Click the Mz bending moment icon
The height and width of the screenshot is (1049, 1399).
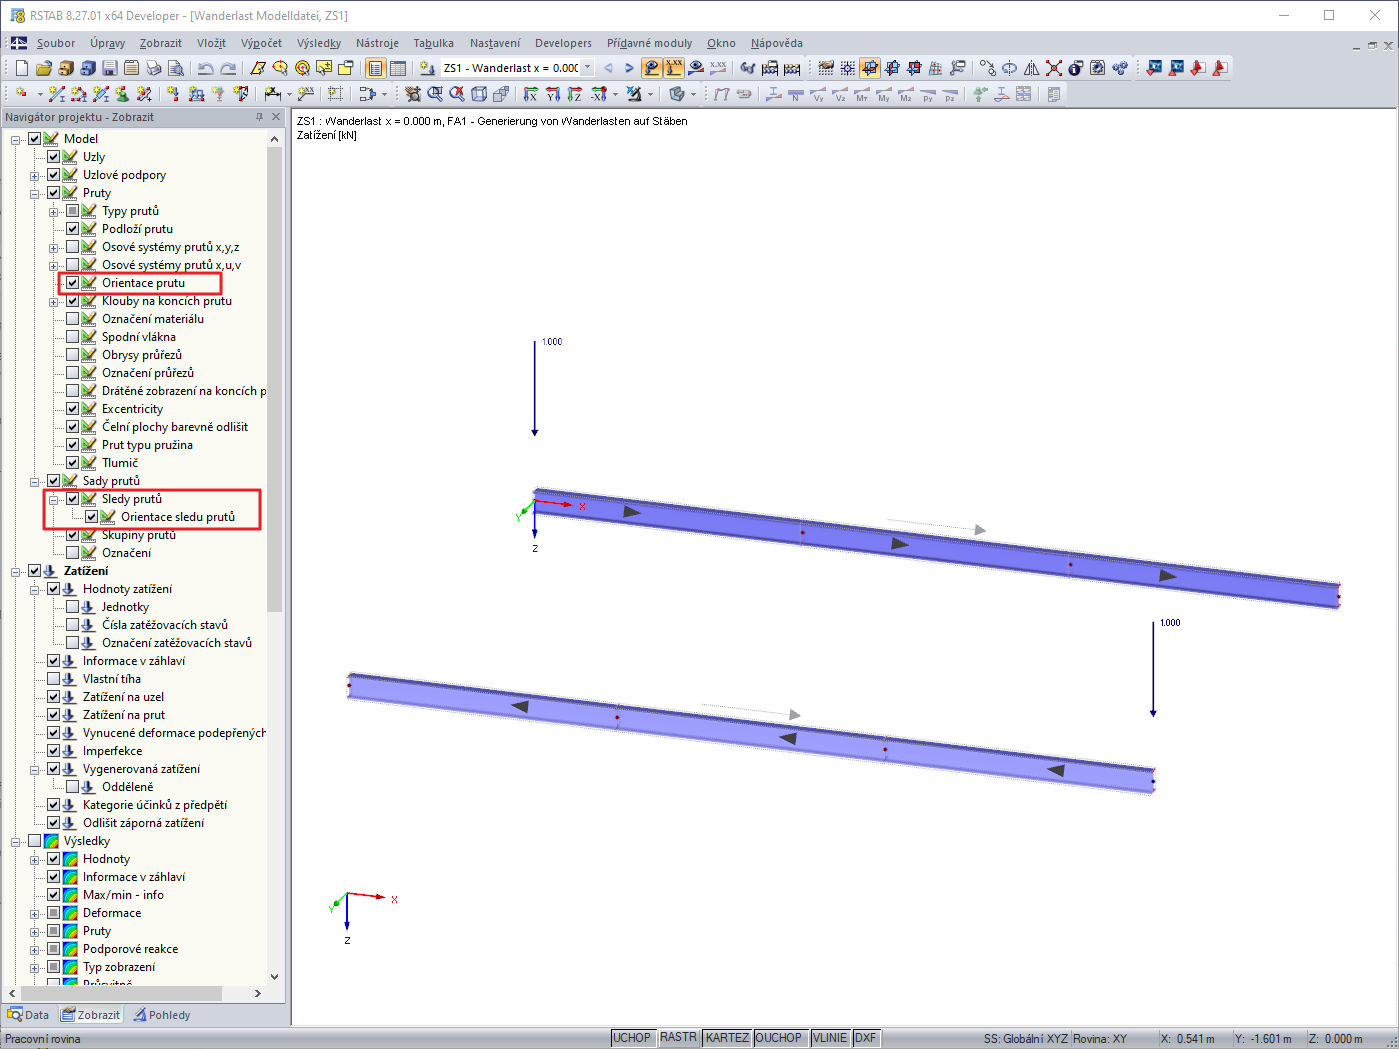(906, 94)
